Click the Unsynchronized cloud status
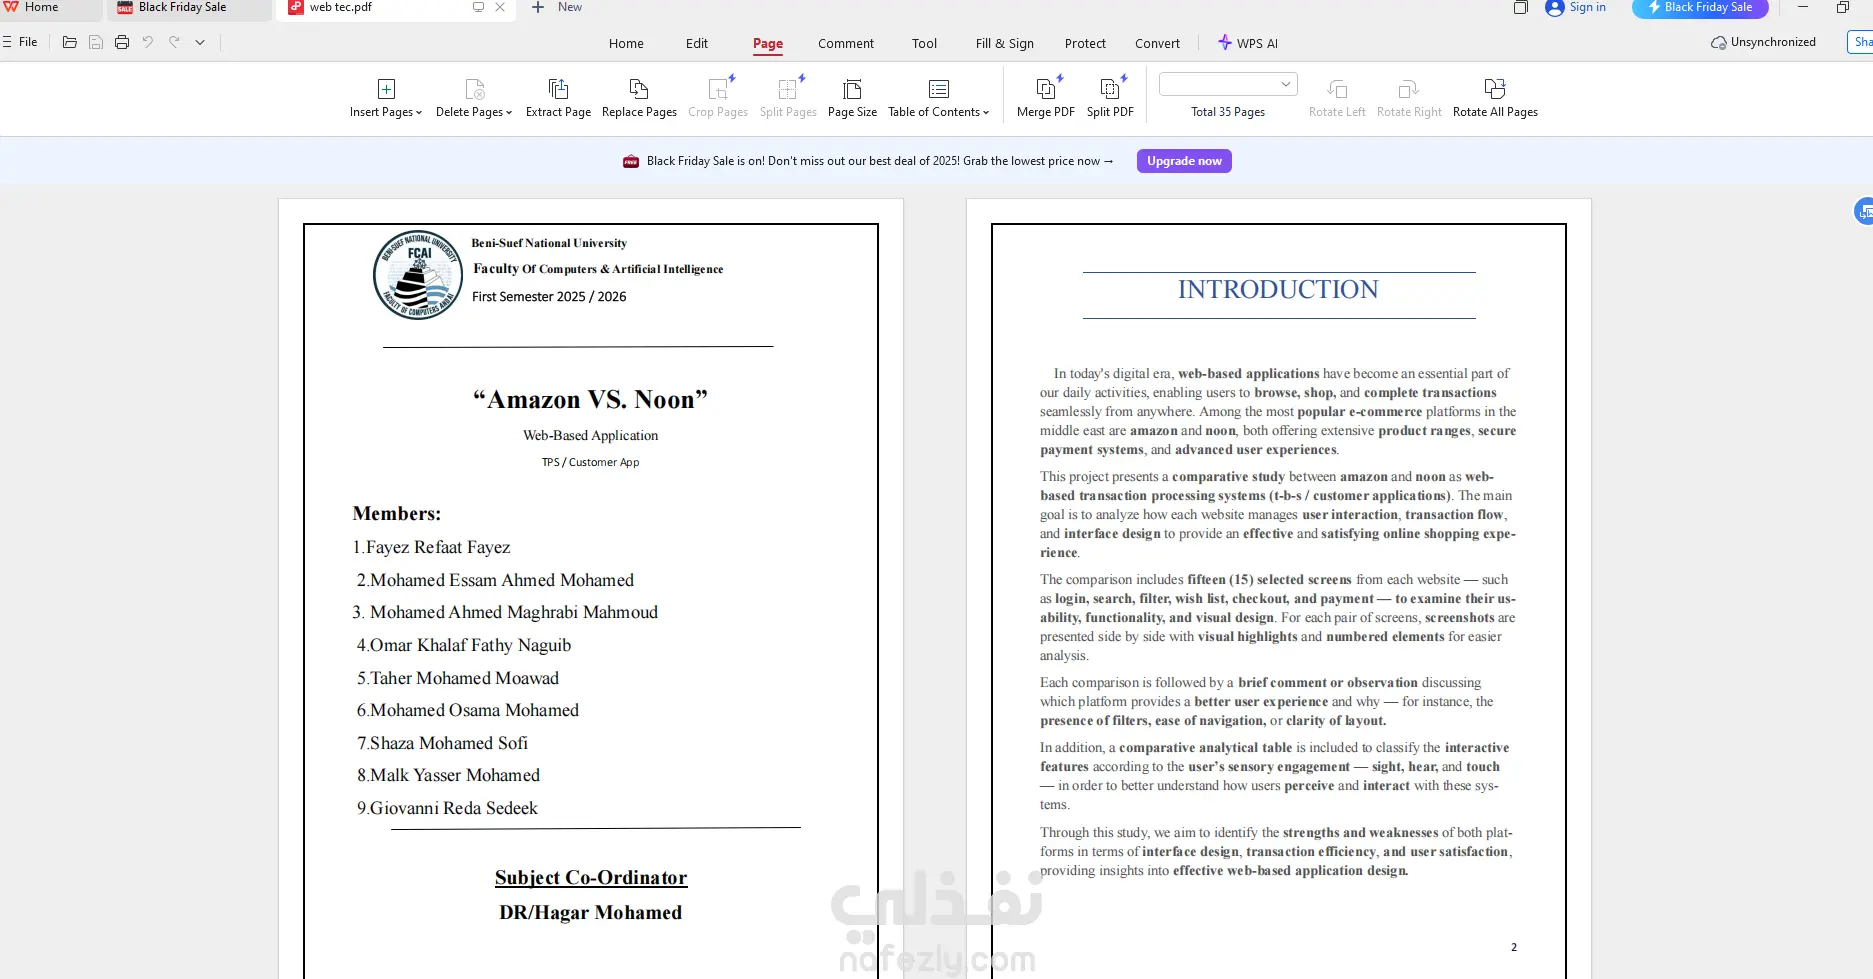This screenshot has width=1873, height=979. pyautogui.click(x=1763, y=42)
